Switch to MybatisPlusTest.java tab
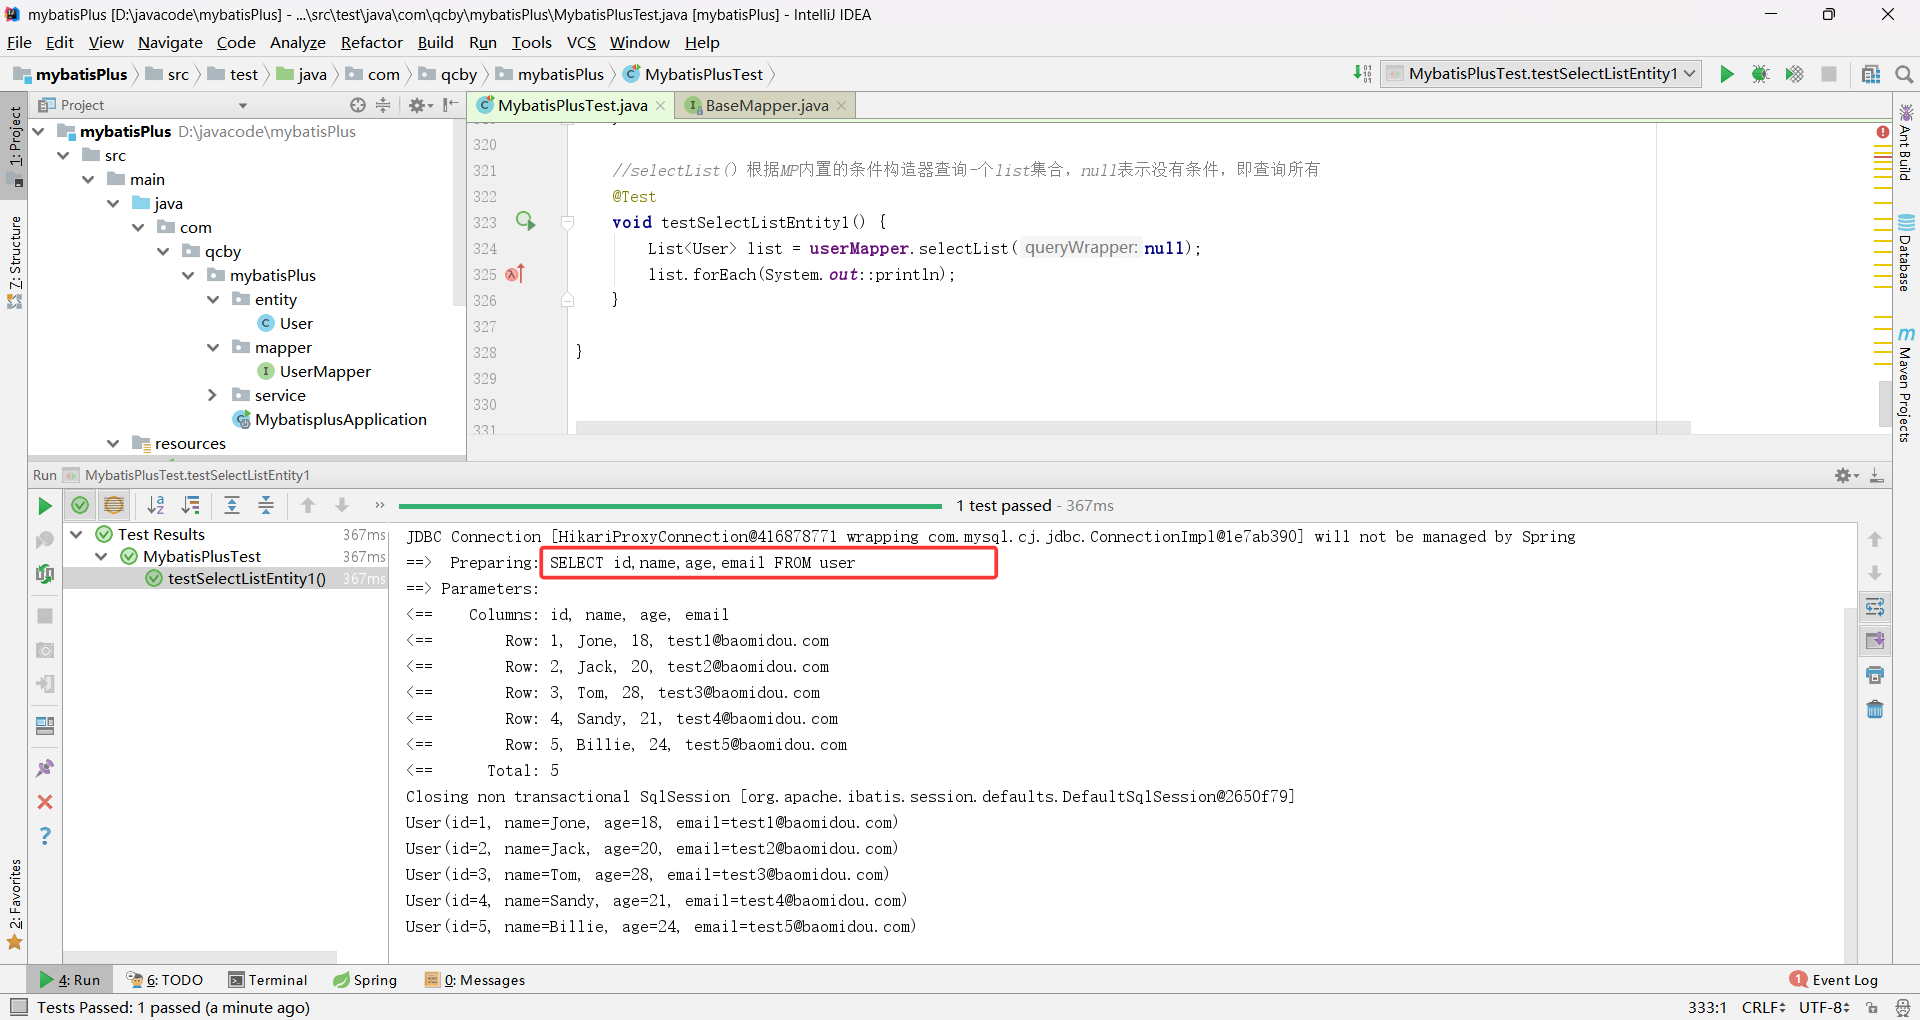 (572, 105)
